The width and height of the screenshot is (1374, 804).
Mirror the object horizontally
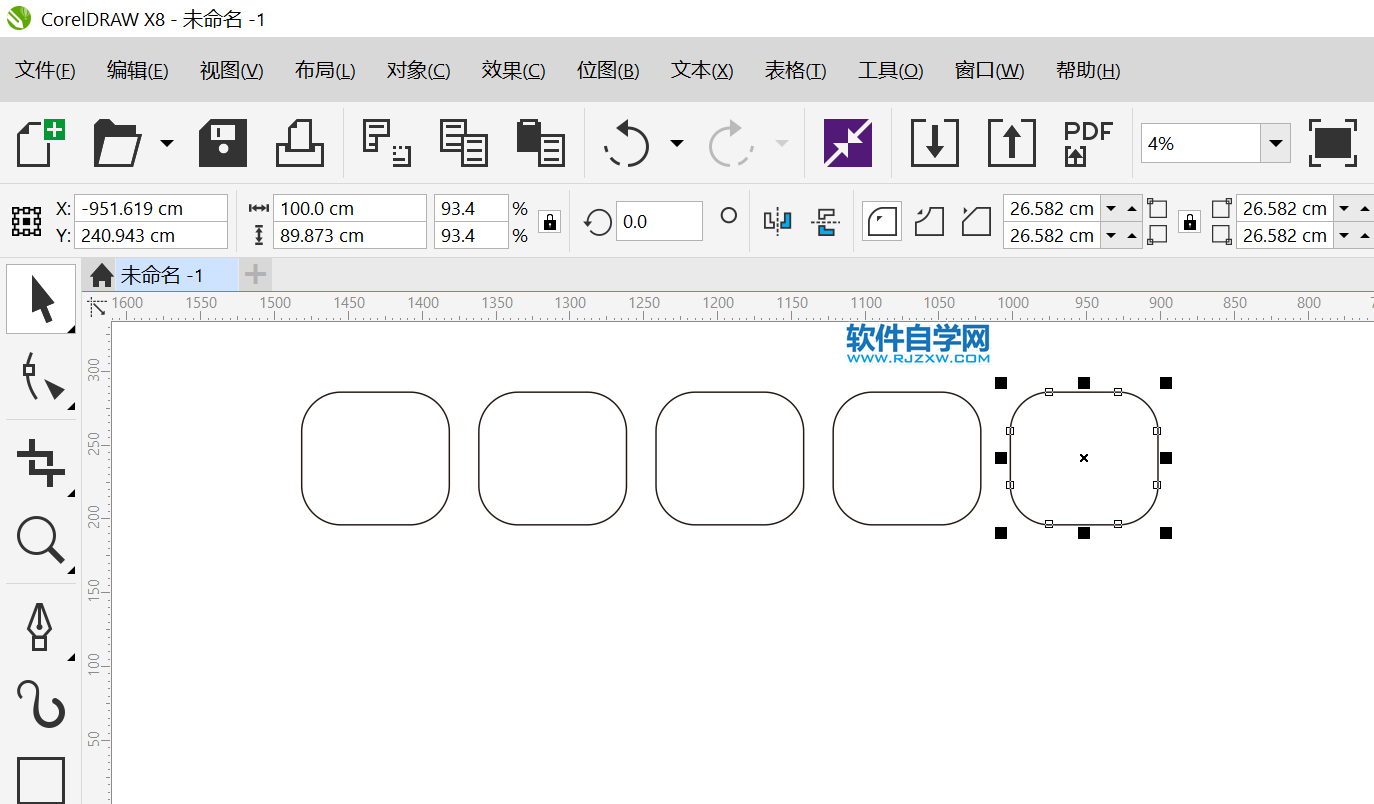coord(777,221)
